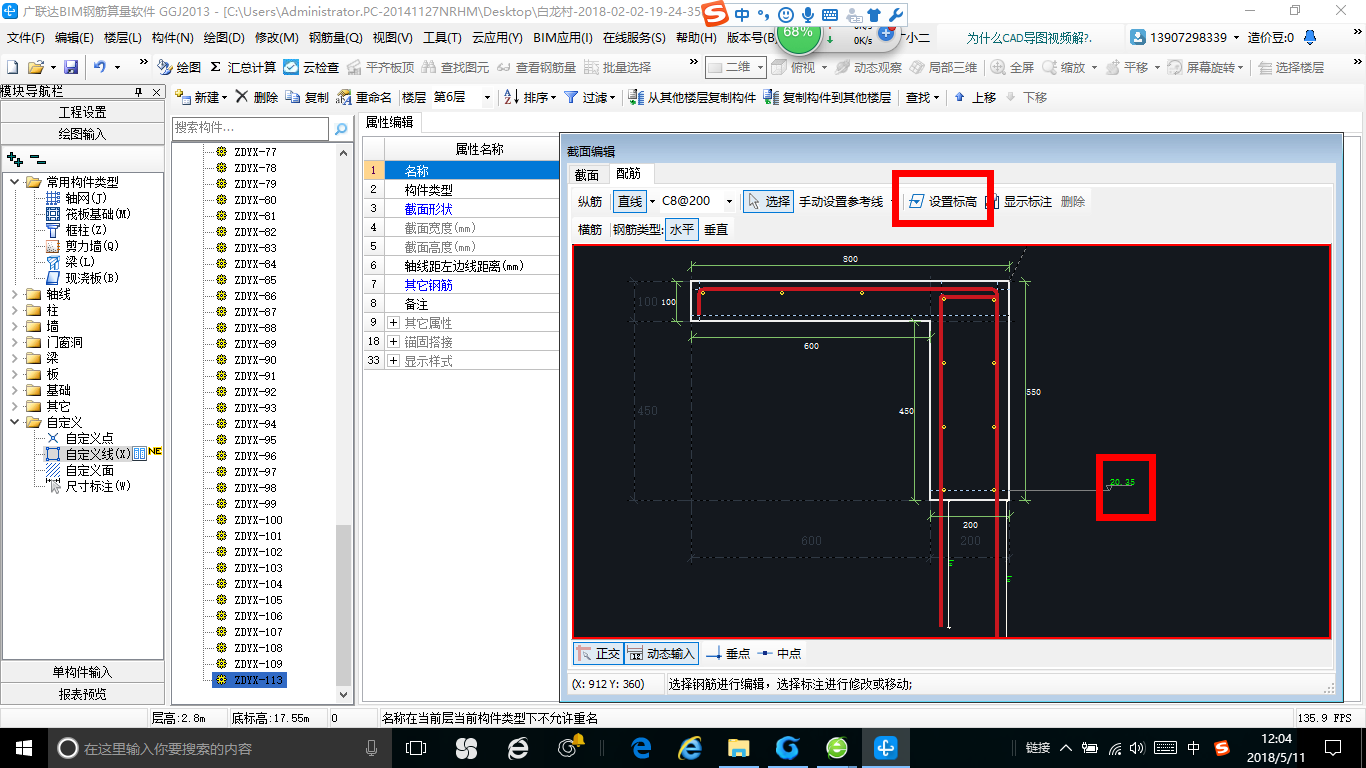Click the expand-all plus icon in navigator

point(14,158)
